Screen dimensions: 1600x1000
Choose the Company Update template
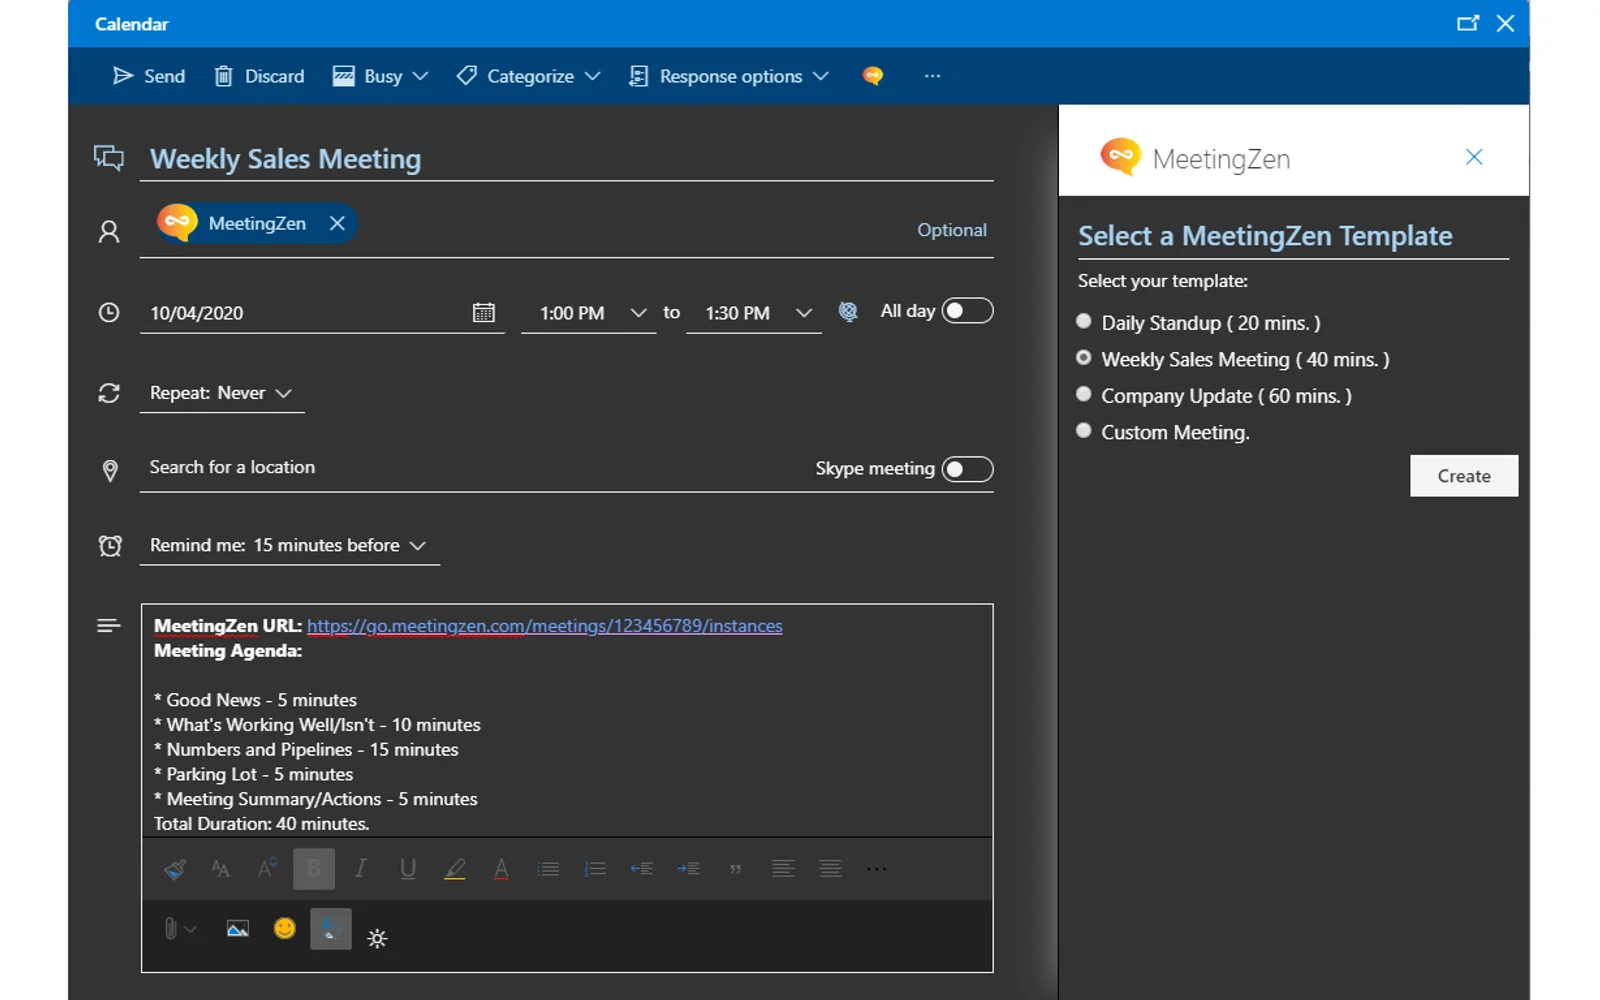[1084, 394]
